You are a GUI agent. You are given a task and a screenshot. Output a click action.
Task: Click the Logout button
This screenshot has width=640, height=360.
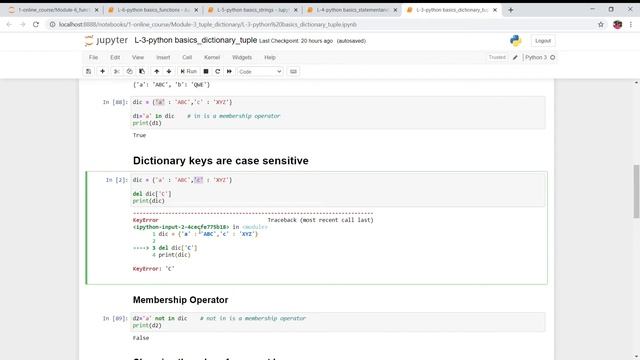point(543,41)
